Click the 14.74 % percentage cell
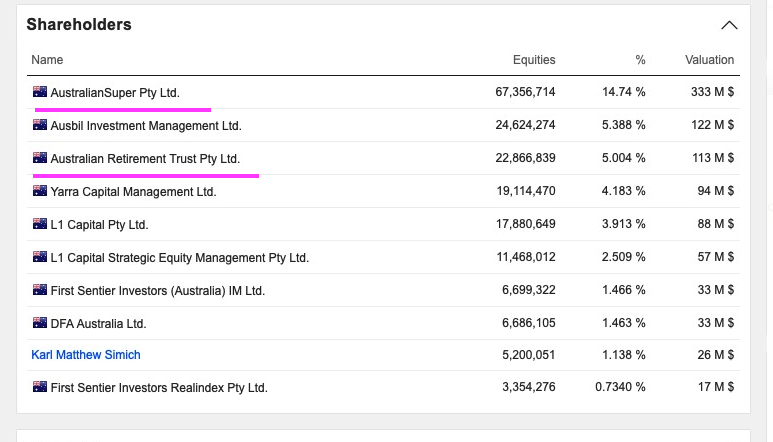Screen dimensions: 773x442 click(624, 92)
